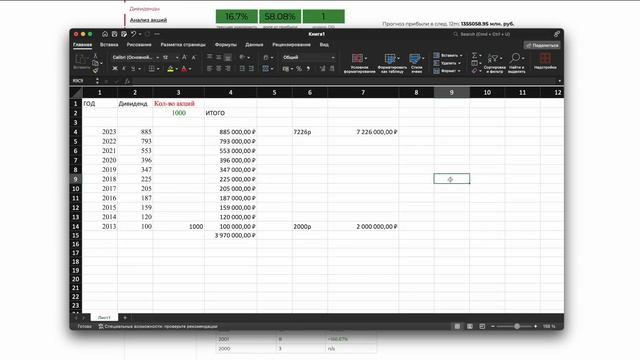Click the accessibility recommendations status text
The image size is (640, 360).
[x=158, y=327]
